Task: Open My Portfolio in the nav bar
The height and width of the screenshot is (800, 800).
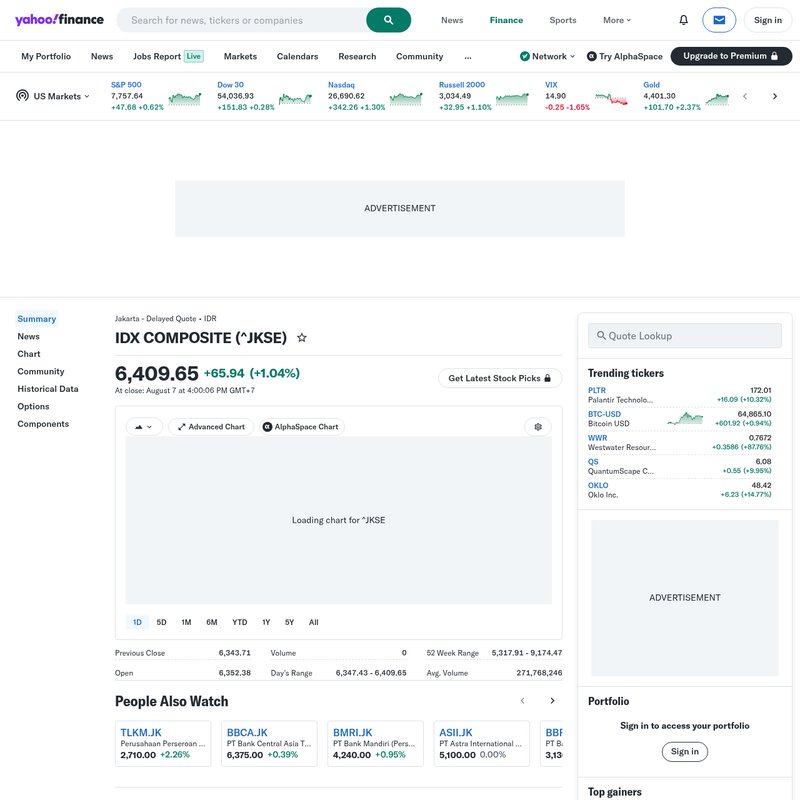Action: click(46, 56)
